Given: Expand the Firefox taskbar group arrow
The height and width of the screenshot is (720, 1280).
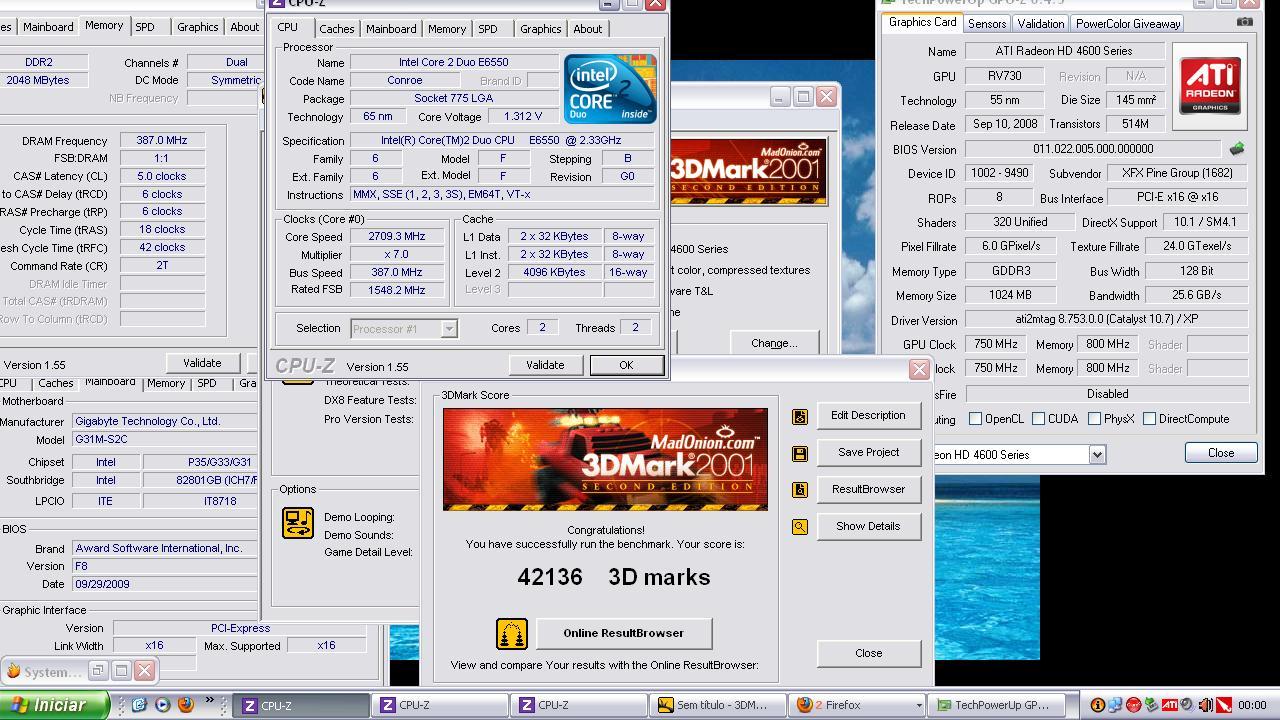Looking at the screenshot, I should click(x=919, y=705).
